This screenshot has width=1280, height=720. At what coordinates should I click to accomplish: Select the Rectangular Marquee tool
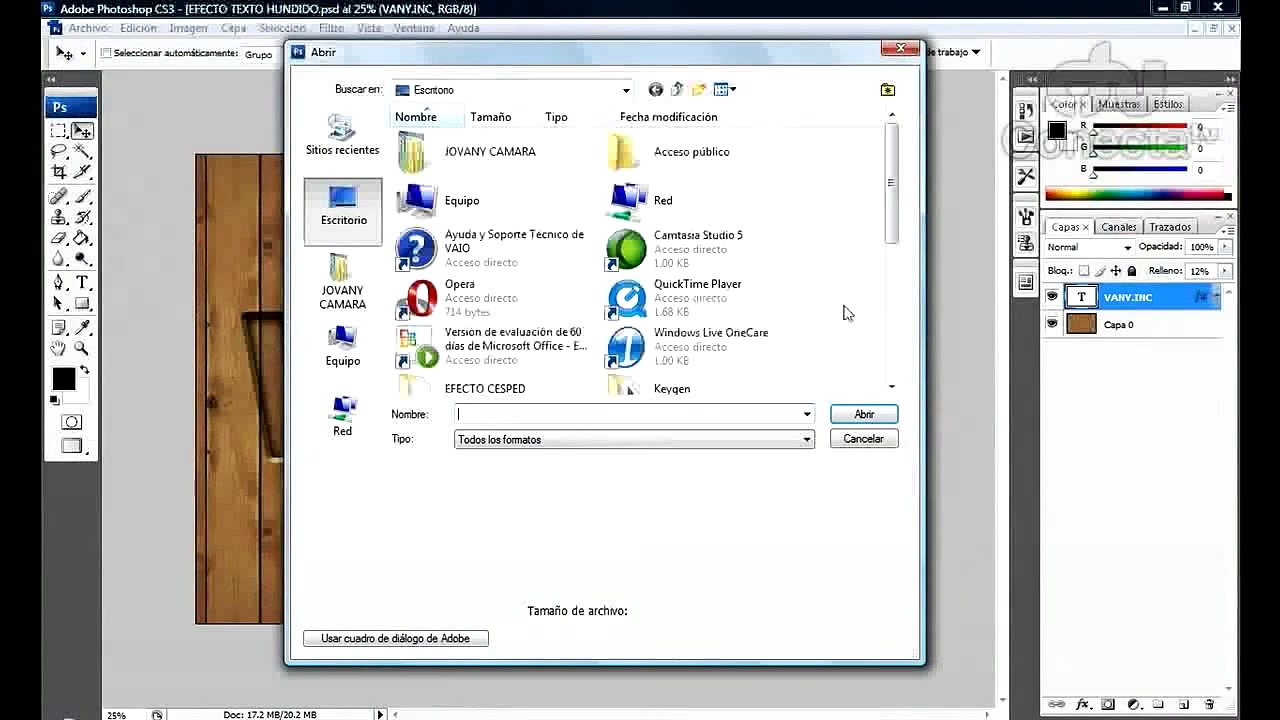tap(59, 131)
